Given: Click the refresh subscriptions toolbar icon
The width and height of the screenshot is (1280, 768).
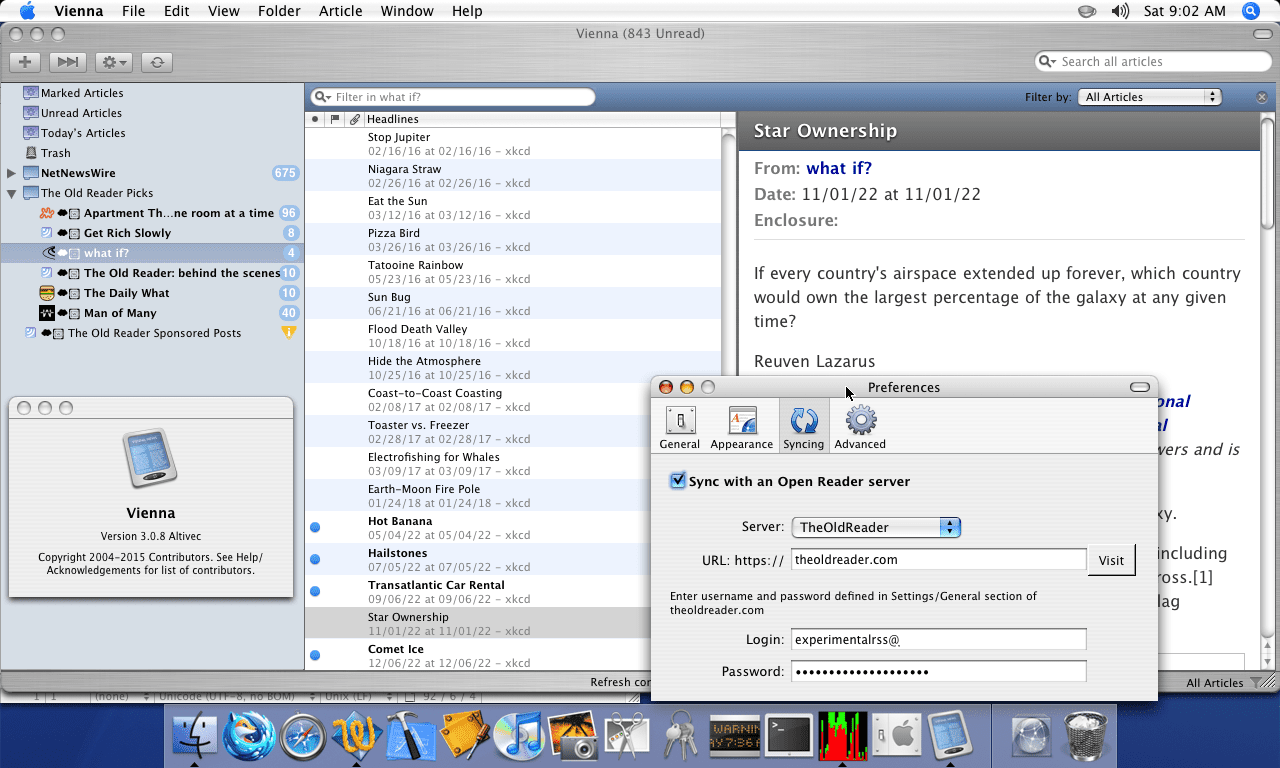Looking at the screenshot, I should [x=156, y=62].
